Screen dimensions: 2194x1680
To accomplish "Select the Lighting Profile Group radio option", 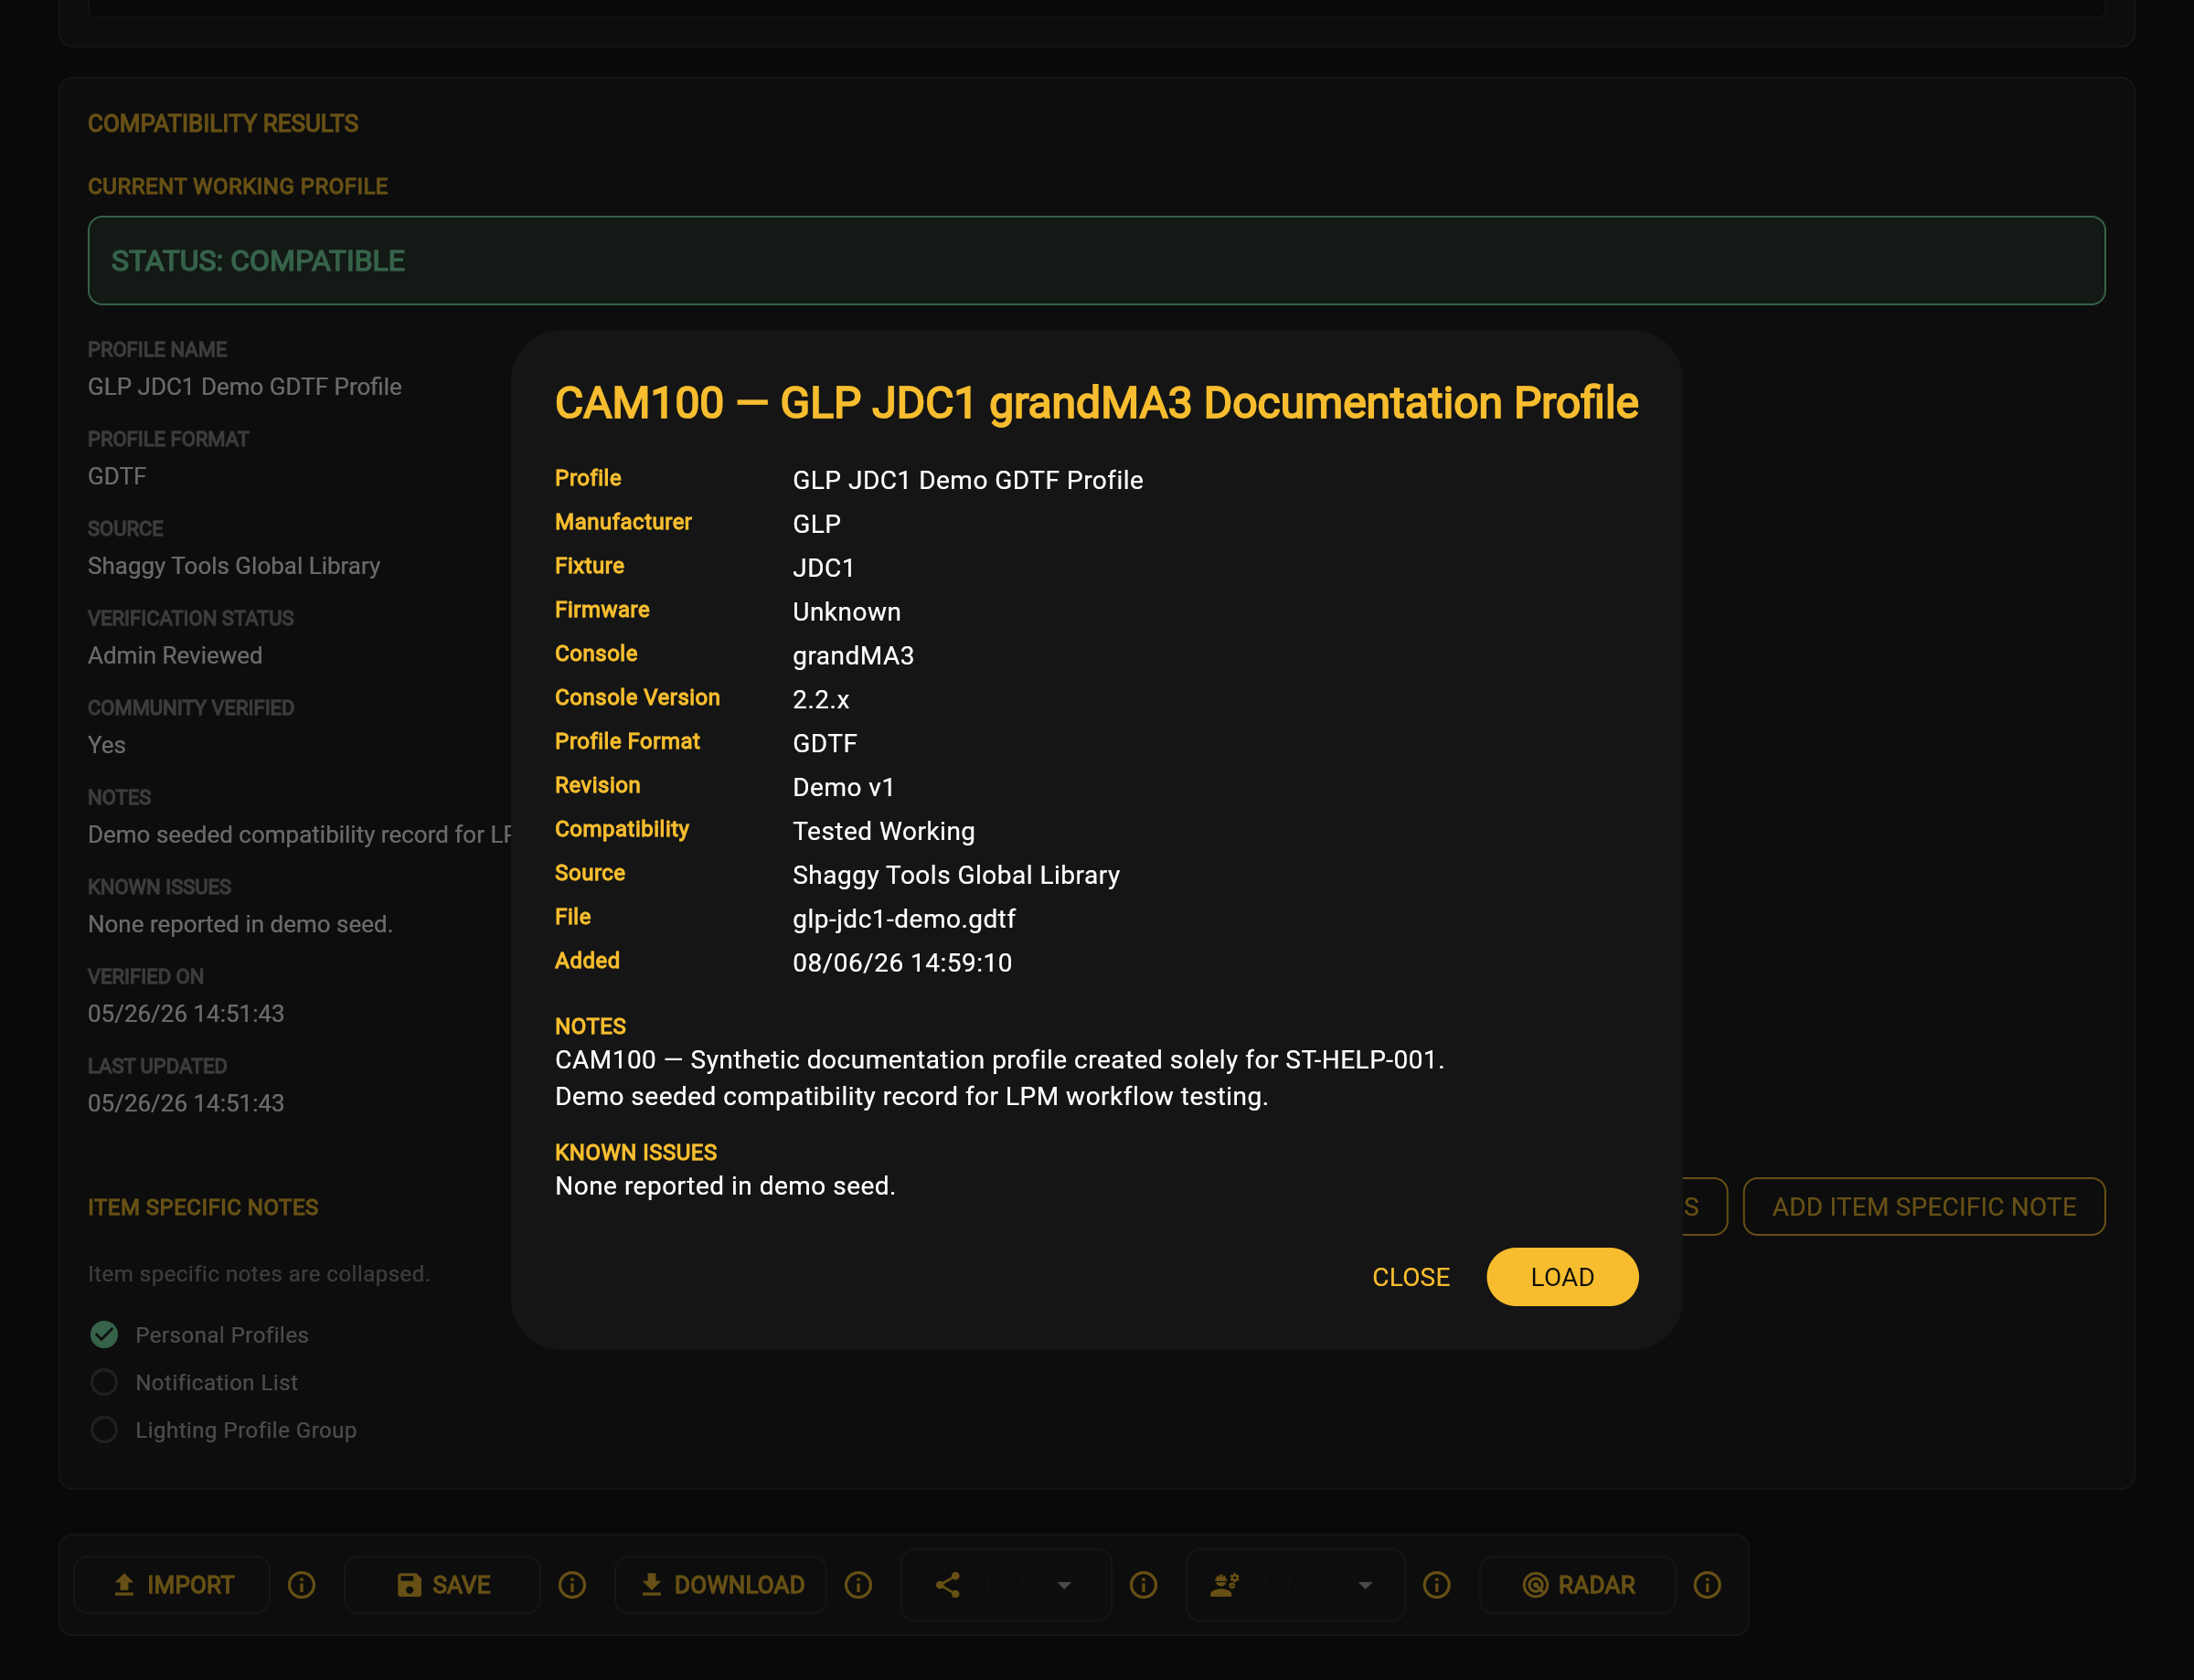I will [x=104, y=1429].
